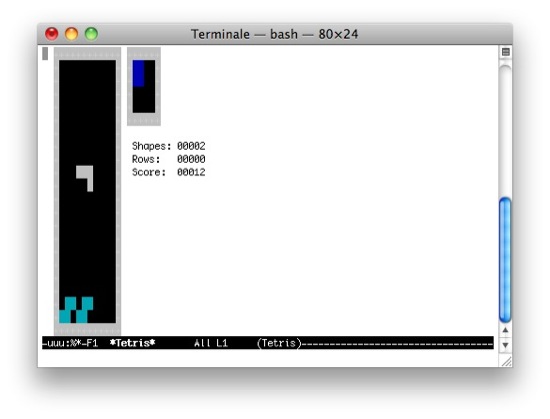Close the Terminale window with red button
The width and height of the screenshot is (550, 419).
coord(52,34)
